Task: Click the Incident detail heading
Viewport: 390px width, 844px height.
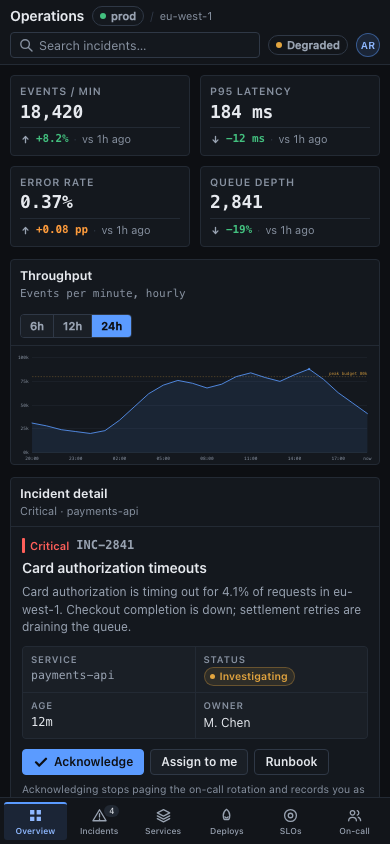Action: (x=64, y=494)
